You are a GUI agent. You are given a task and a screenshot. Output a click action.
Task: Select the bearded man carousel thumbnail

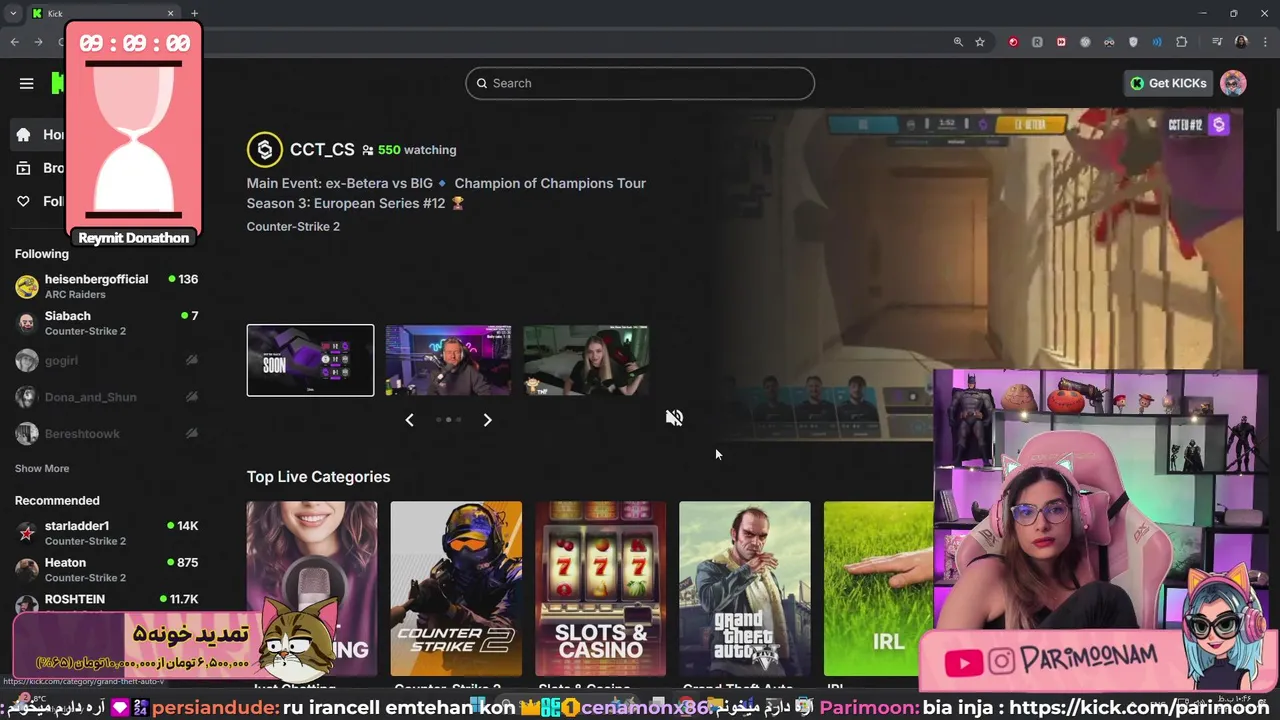[x=448, y=360]
